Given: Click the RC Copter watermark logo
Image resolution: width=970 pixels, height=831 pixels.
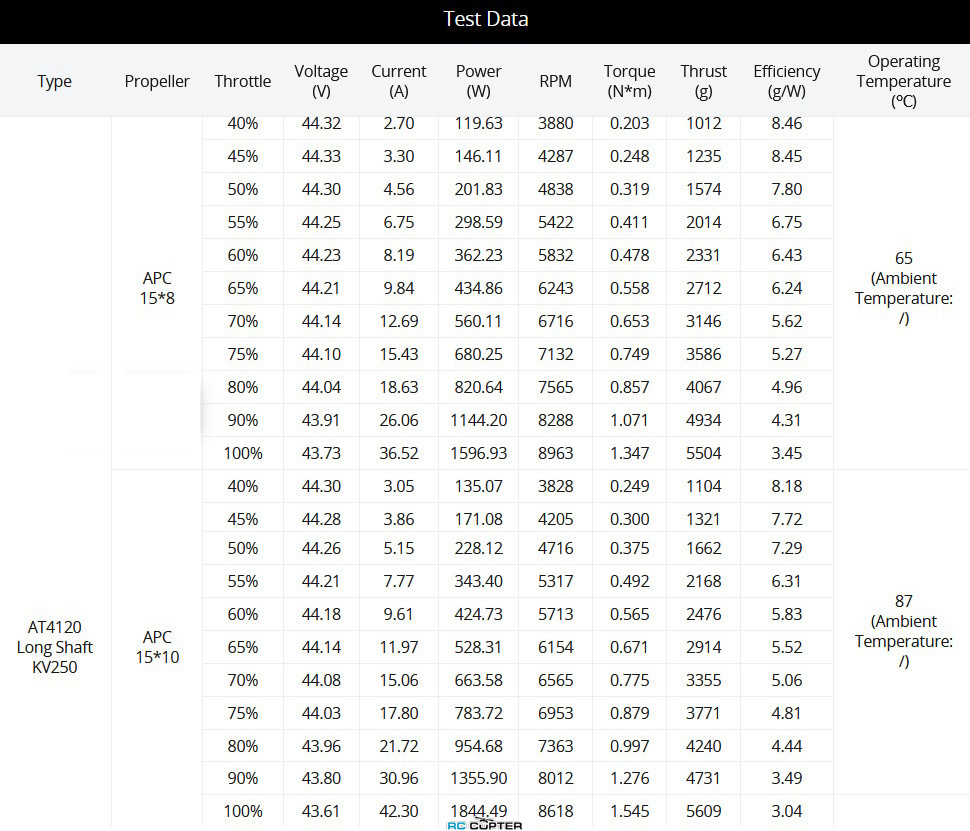Looking at the screenshot, I should (x=484, y=825).
